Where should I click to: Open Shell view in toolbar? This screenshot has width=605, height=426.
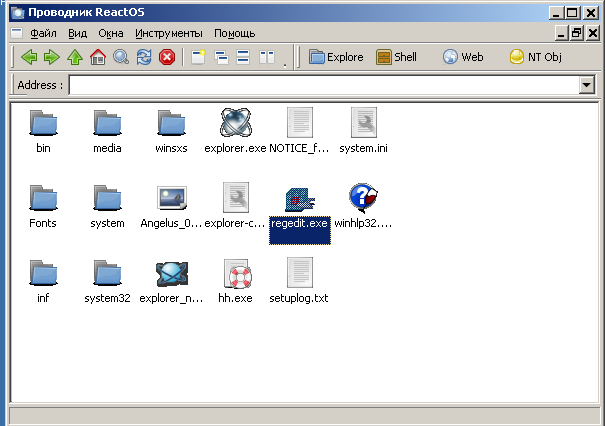pyautogui.click(x=396, y=57)
